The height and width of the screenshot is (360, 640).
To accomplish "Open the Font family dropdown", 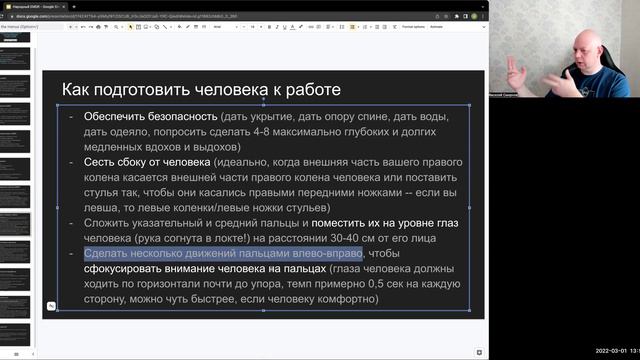I will (x=226, y=27).
